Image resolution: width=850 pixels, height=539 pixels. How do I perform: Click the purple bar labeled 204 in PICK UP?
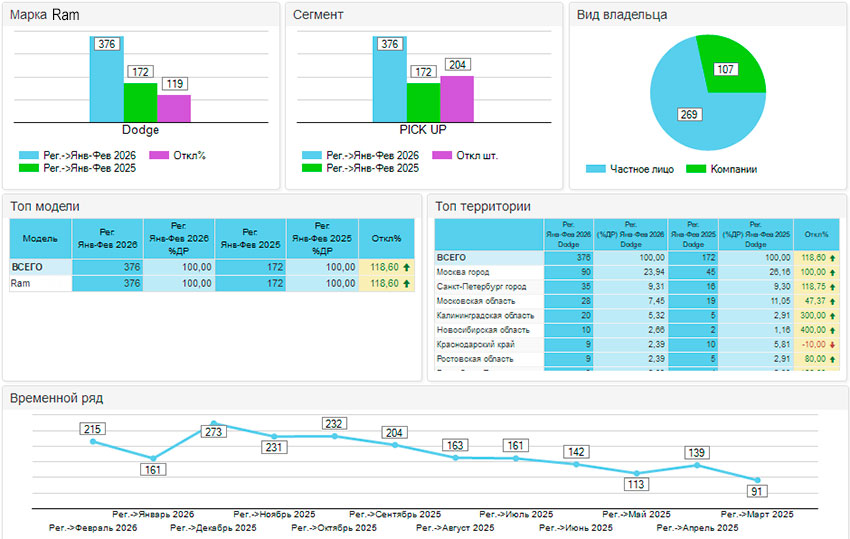pyautogui.click(x=457, y=98)
